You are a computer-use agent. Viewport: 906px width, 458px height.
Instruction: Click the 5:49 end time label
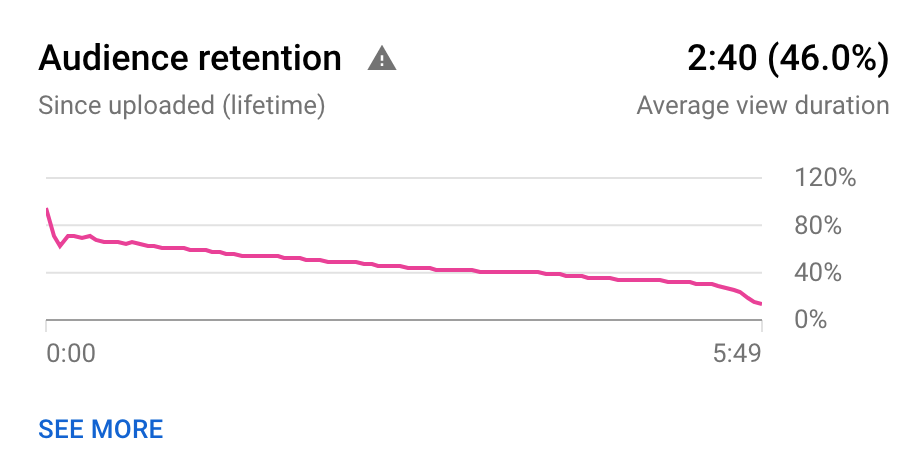737,353
